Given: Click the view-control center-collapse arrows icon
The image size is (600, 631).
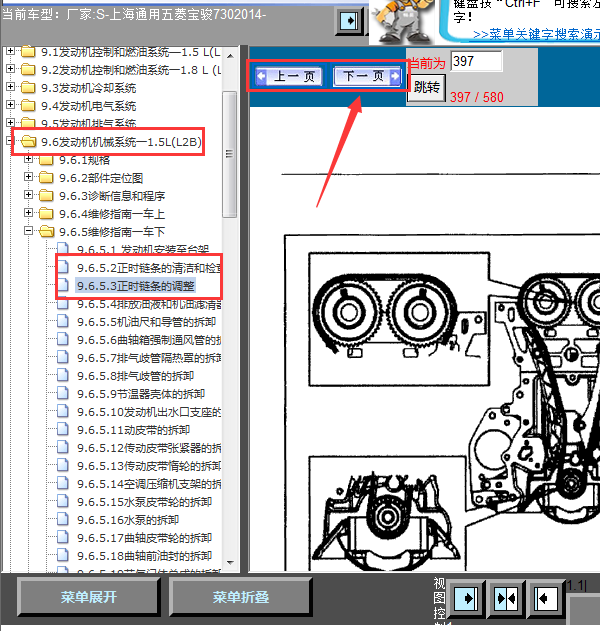Looking at the screenshot, I should point(506,599).
